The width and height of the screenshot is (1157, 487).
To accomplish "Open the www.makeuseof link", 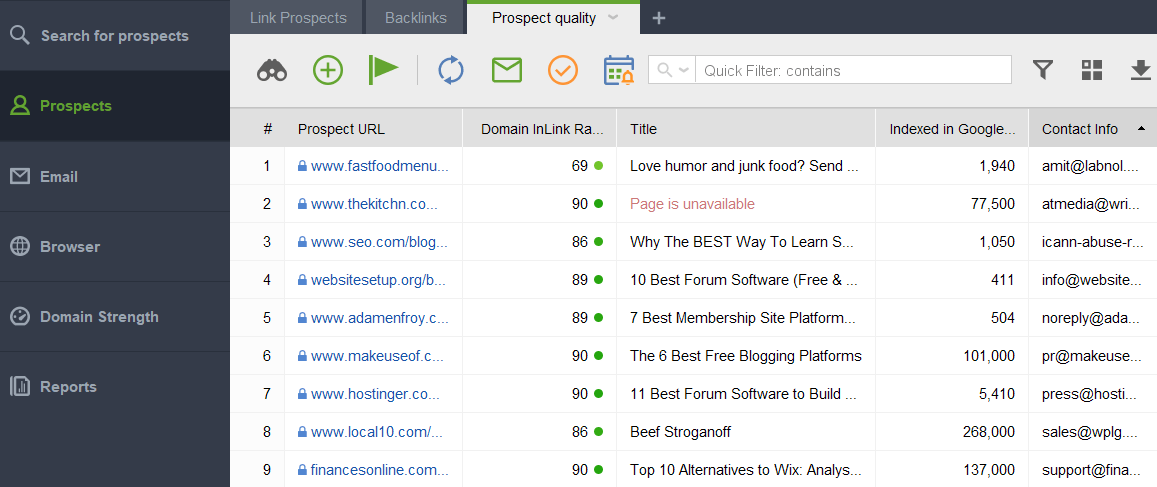I will click(377, 356).
